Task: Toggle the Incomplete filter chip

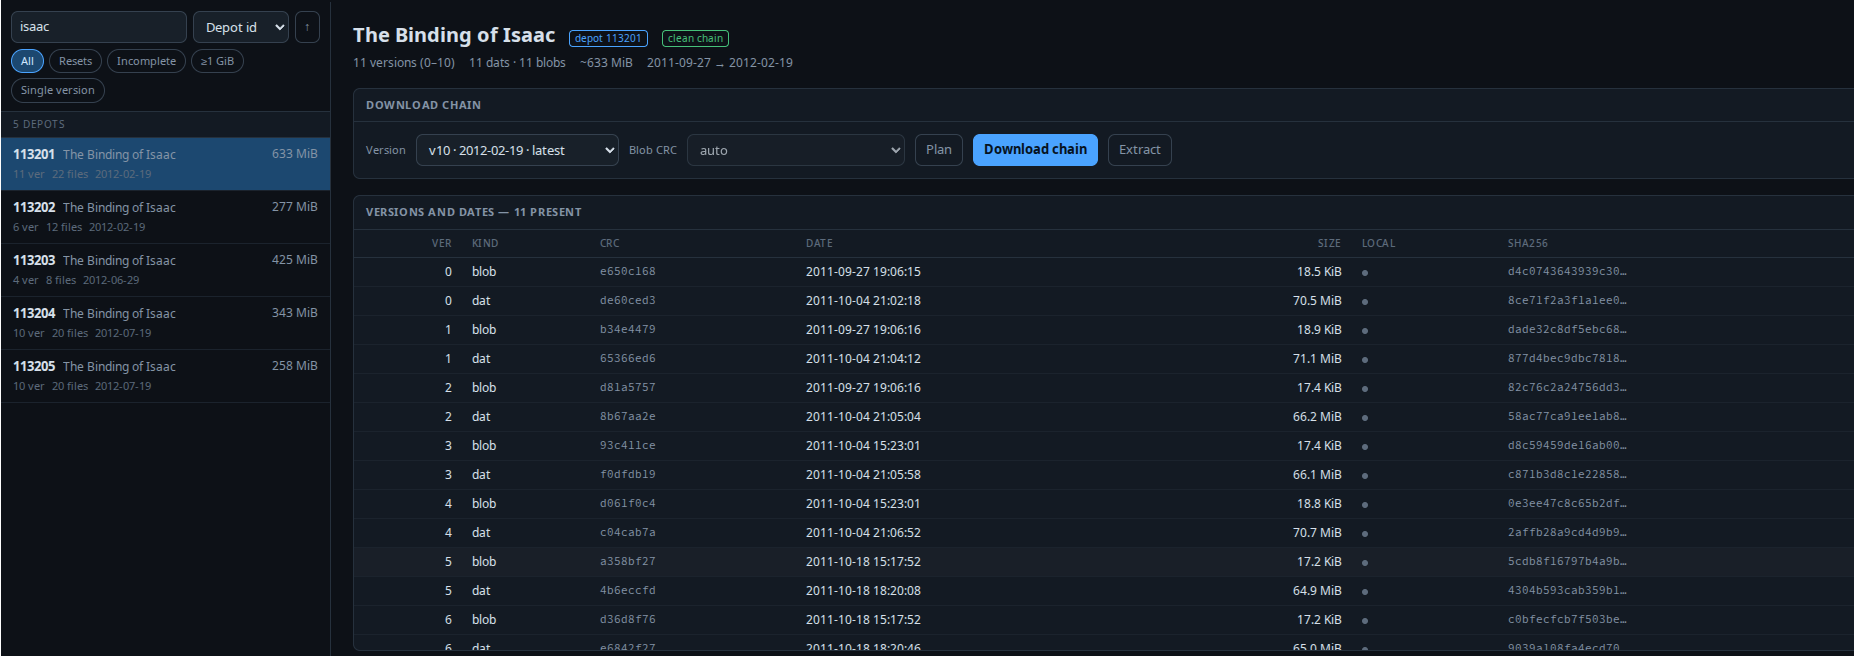Action: (x=146, y=61)
